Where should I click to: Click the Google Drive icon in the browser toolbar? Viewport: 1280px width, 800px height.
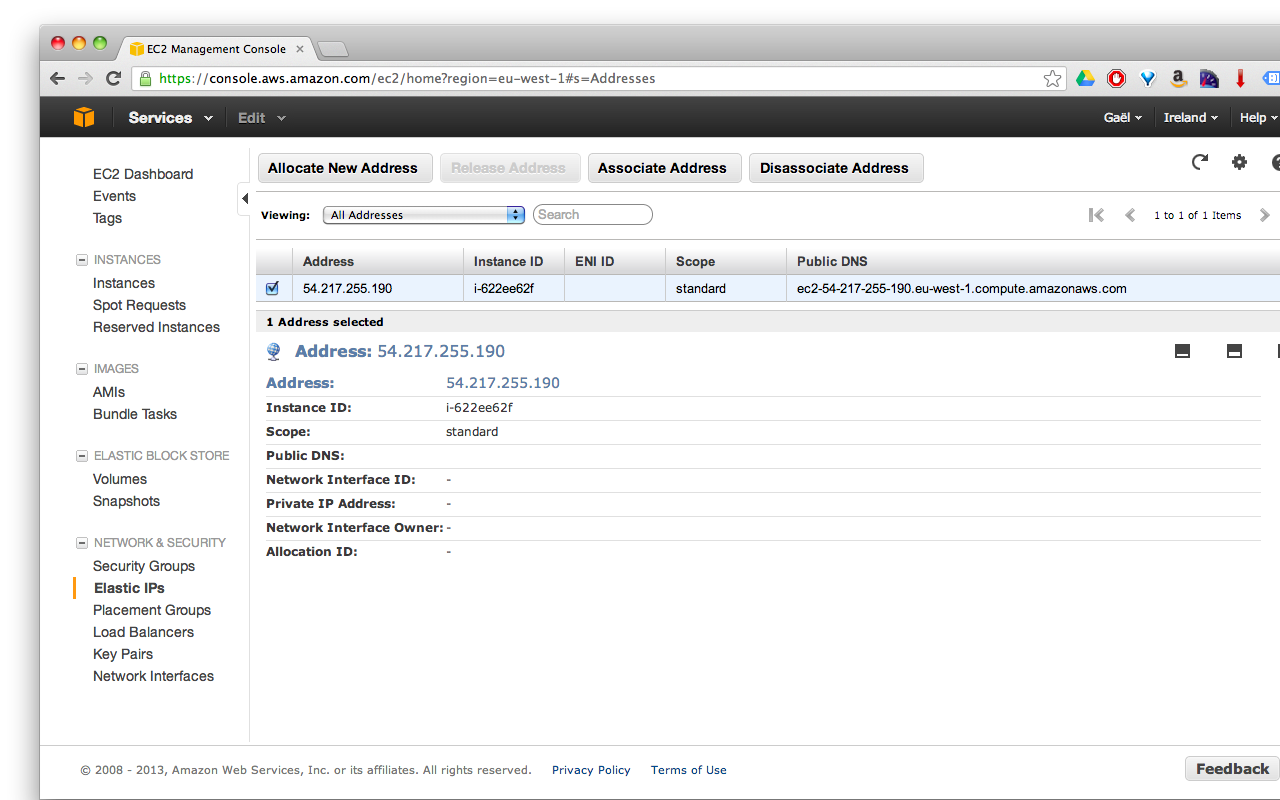pyautogui.click(x=1085, y=77)
